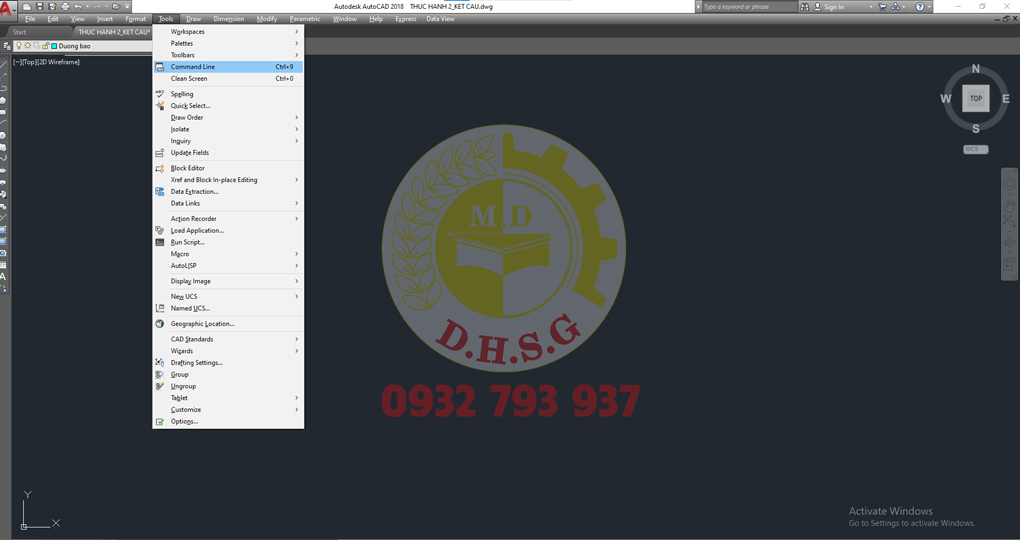Expand the Palettes submenu

point(228,43)
